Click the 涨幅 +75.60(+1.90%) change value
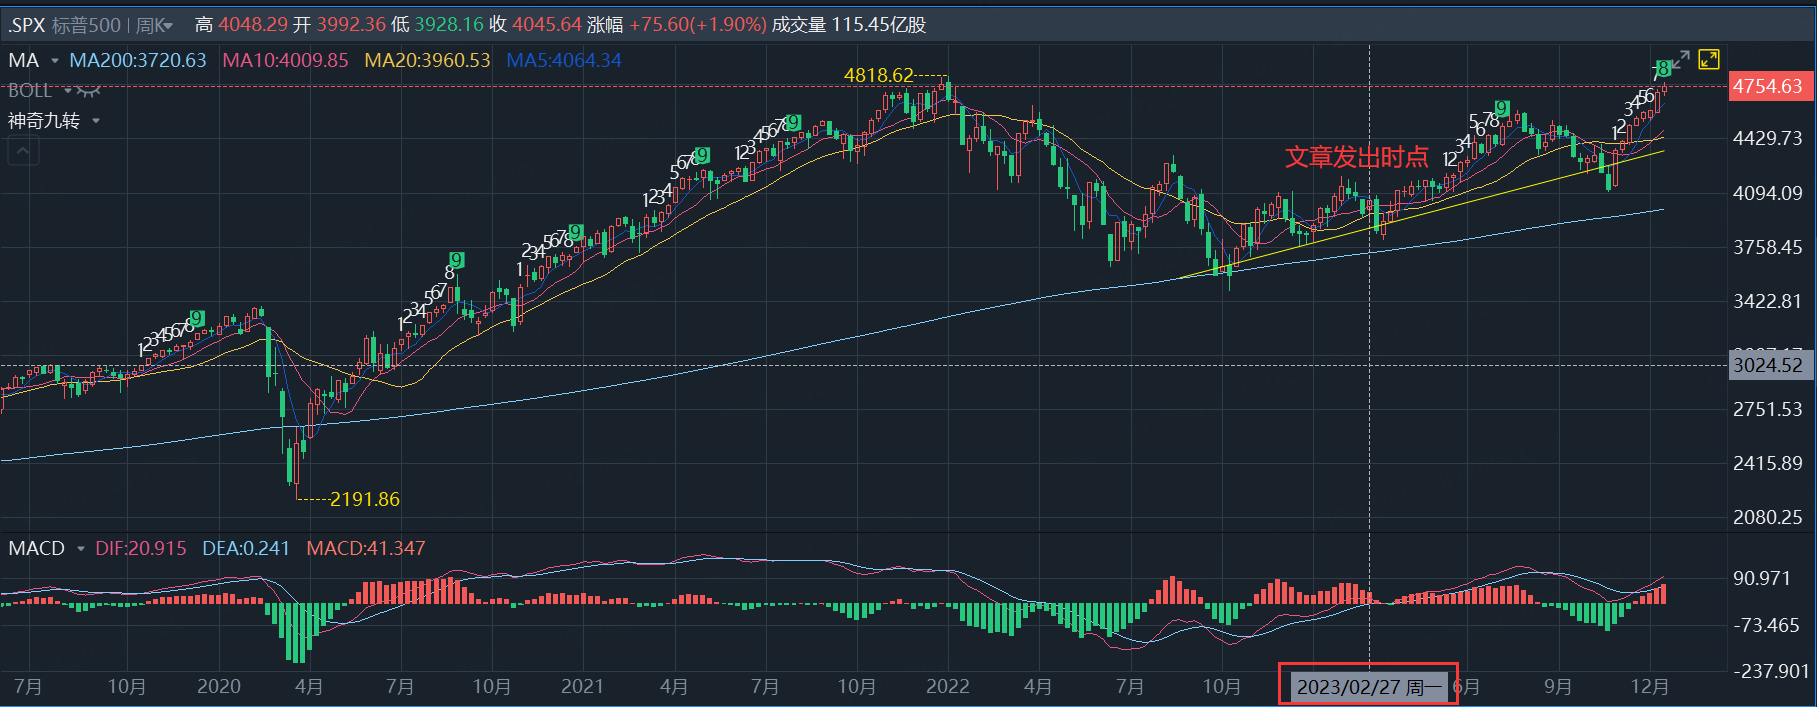Screen dimensions: 1817x707 point(677,25)
